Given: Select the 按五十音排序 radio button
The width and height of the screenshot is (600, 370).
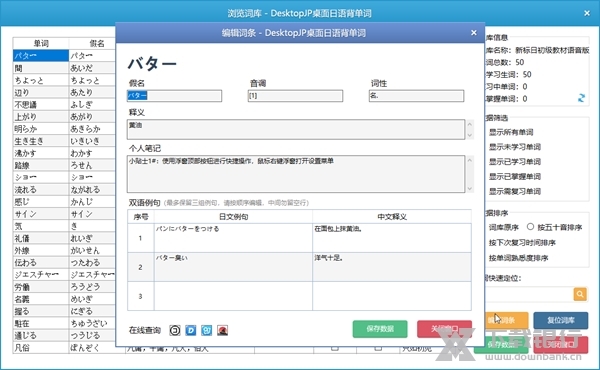Looking at the screenshot, I should [x=530, y=227].
